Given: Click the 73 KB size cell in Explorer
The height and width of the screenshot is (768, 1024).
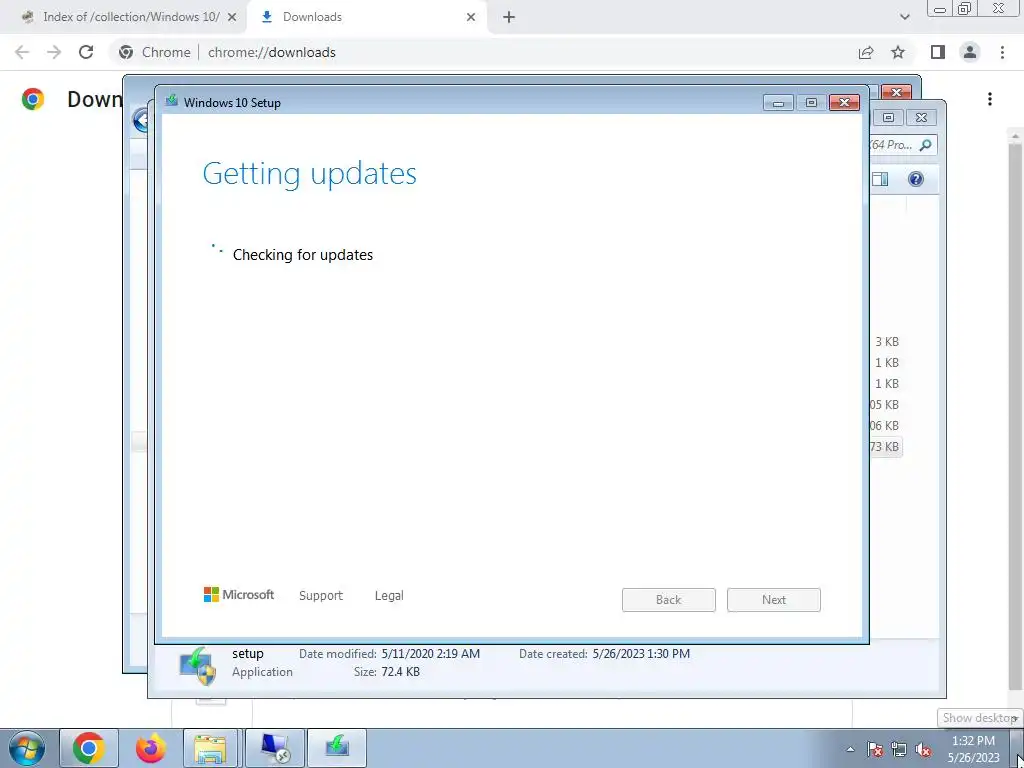Looking at the screenshot, I should (884, 447).
